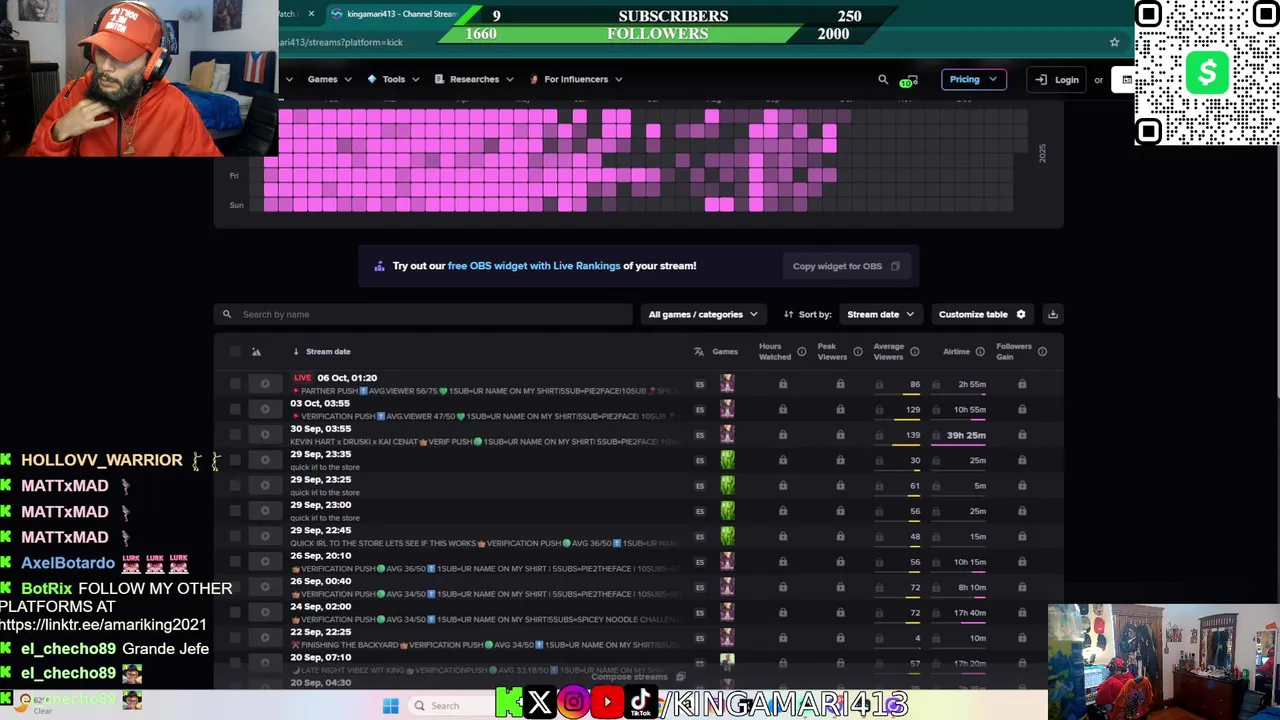Check the box for 29 Sep, 23:25 stream
The height and width of the screenshot is (720, 1280).
(x=235, y=486)
